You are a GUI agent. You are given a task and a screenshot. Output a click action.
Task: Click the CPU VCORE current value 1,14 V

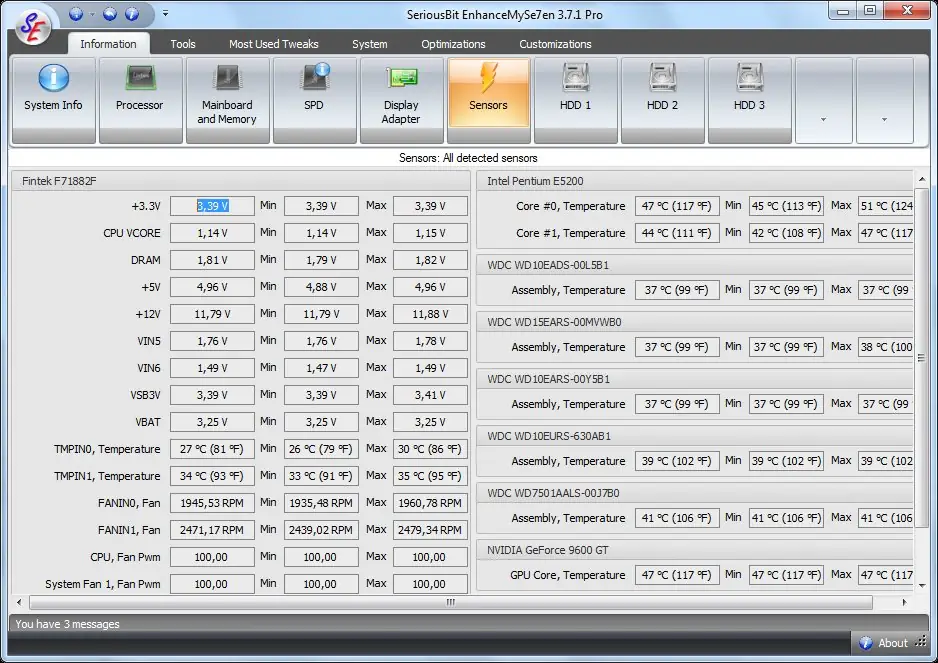[x=212, y=233]
